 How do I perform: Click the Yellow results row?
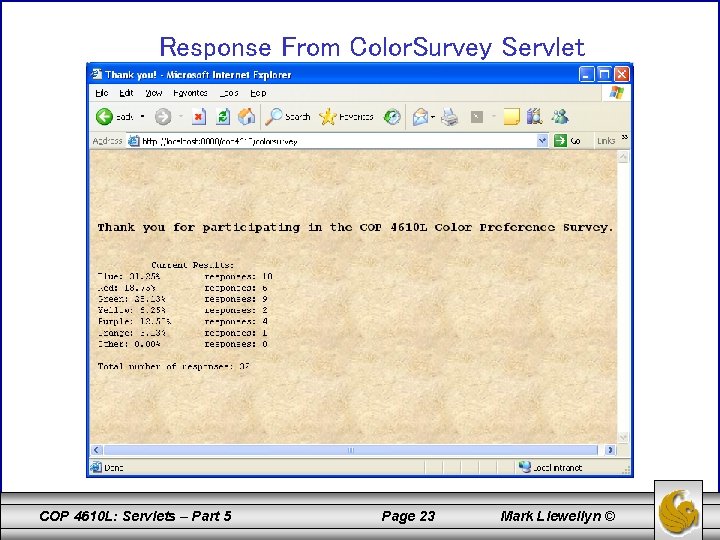[x=183, y=310]
